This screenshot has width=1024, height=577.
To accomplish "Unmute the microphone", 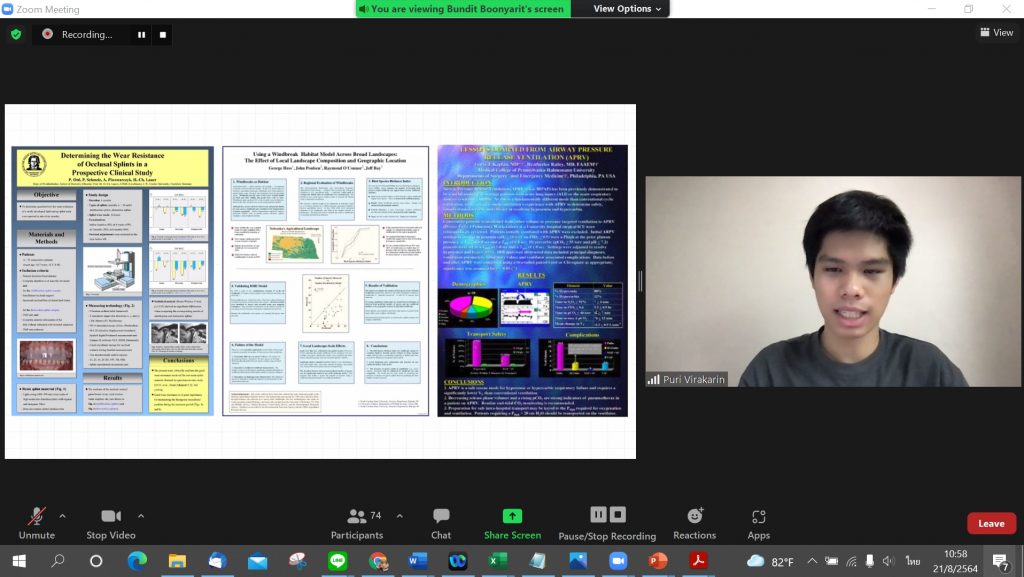I will coord(37,522).
